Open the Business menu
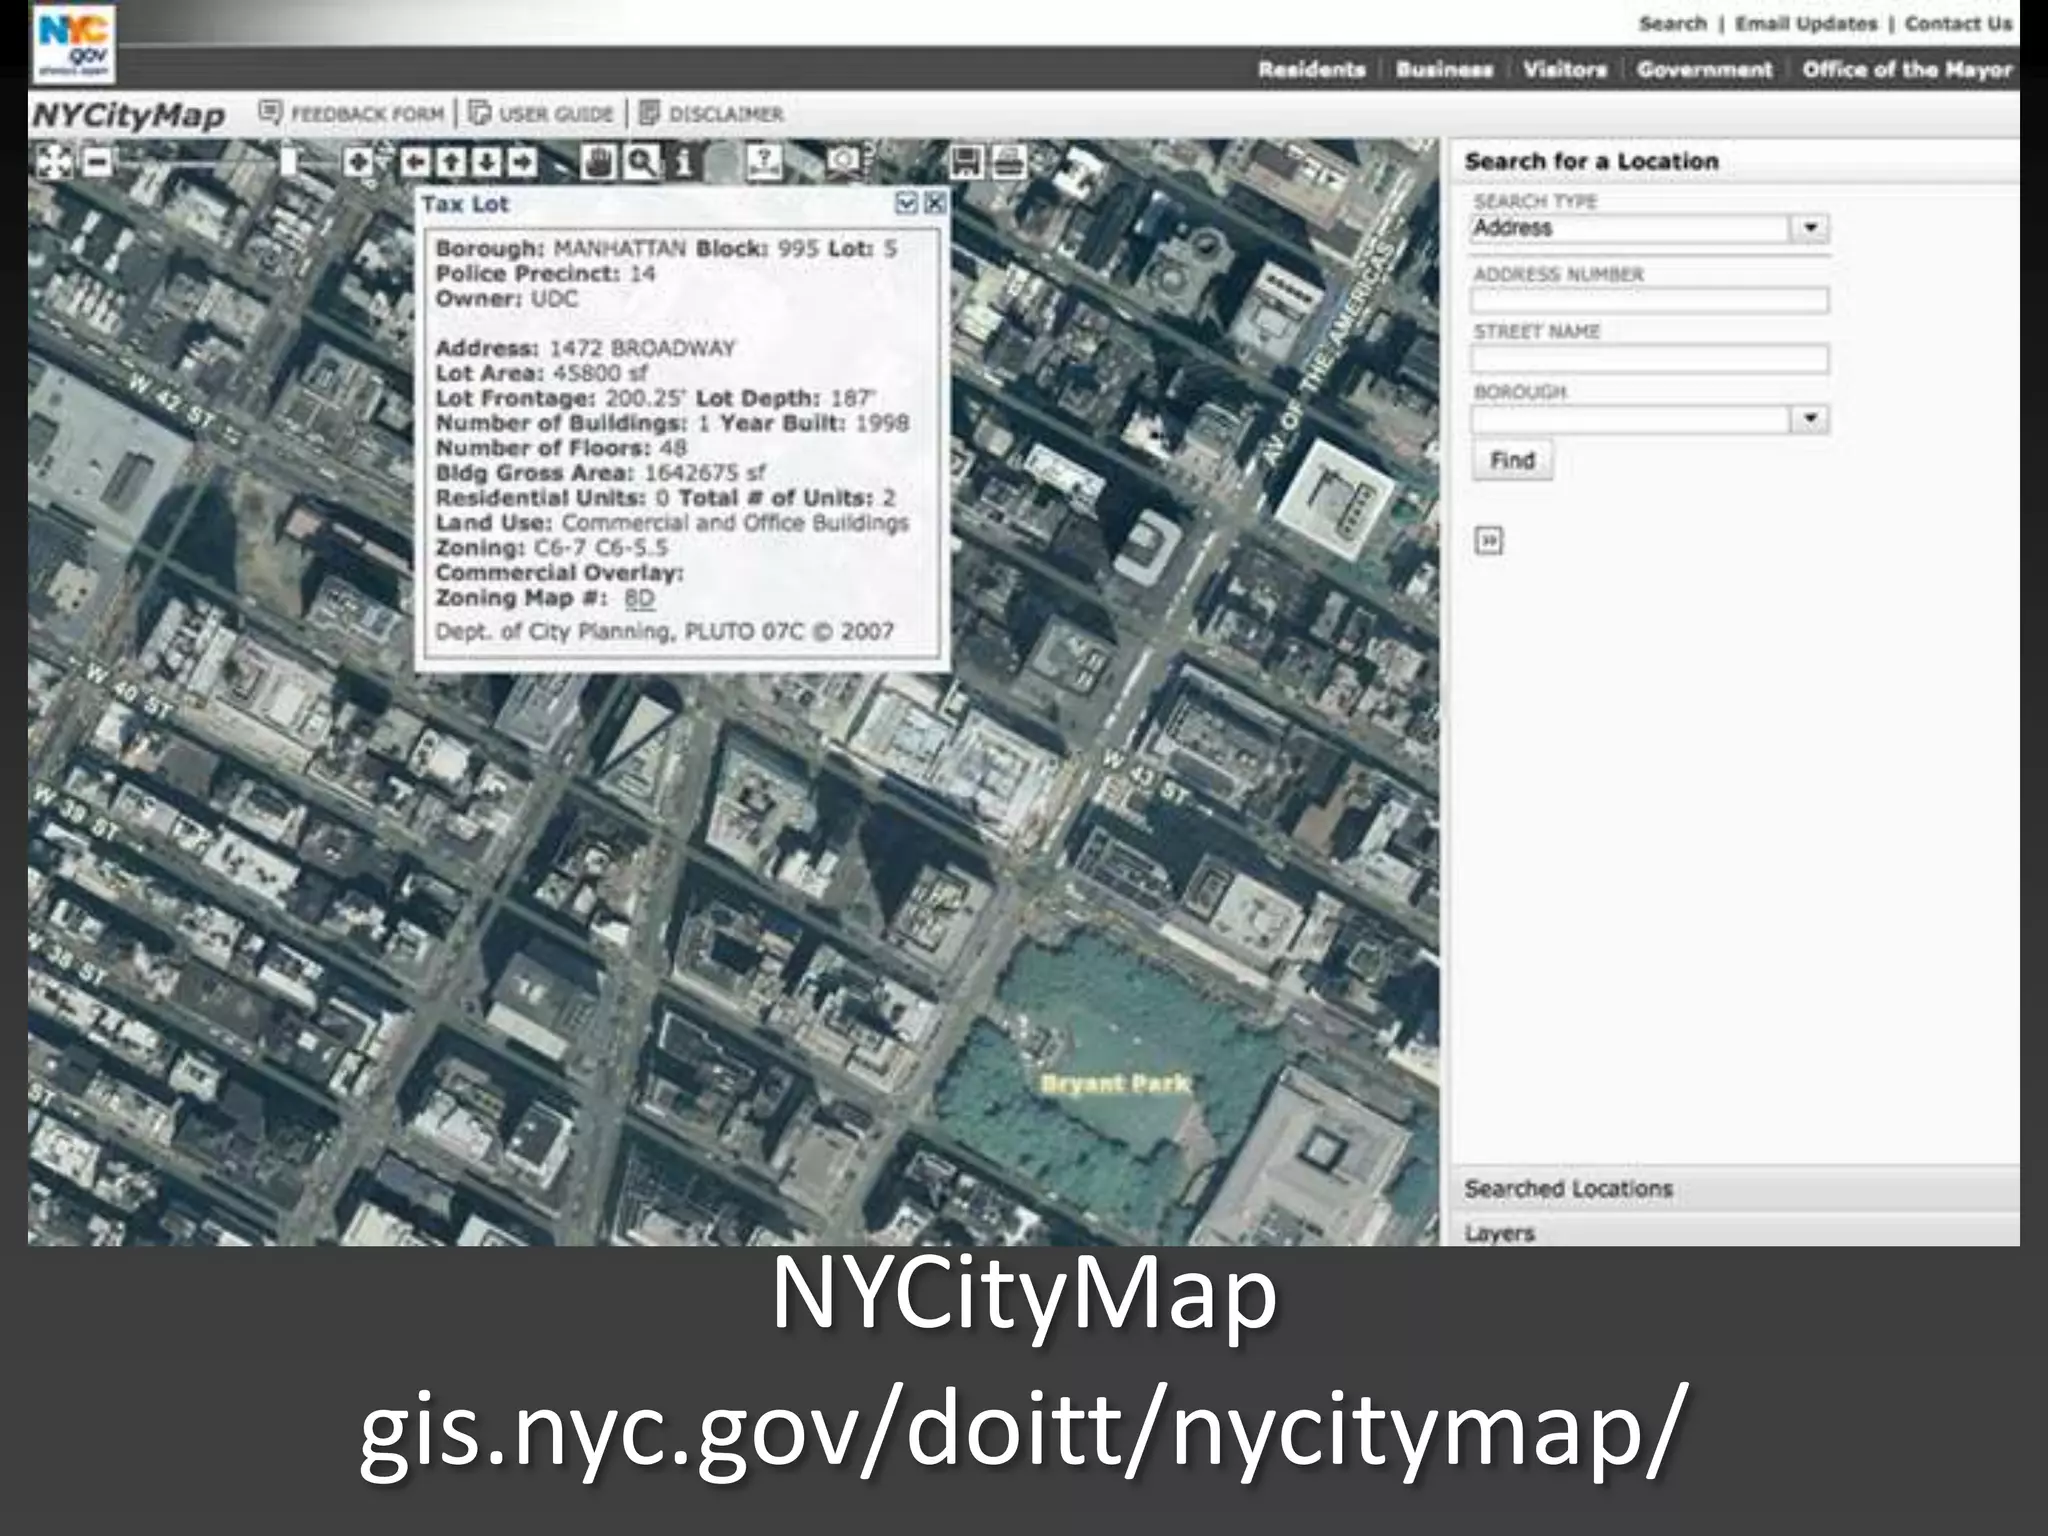This screenshot has width=2048, height=1536. pyautogui.click(x=1444, y=70)
